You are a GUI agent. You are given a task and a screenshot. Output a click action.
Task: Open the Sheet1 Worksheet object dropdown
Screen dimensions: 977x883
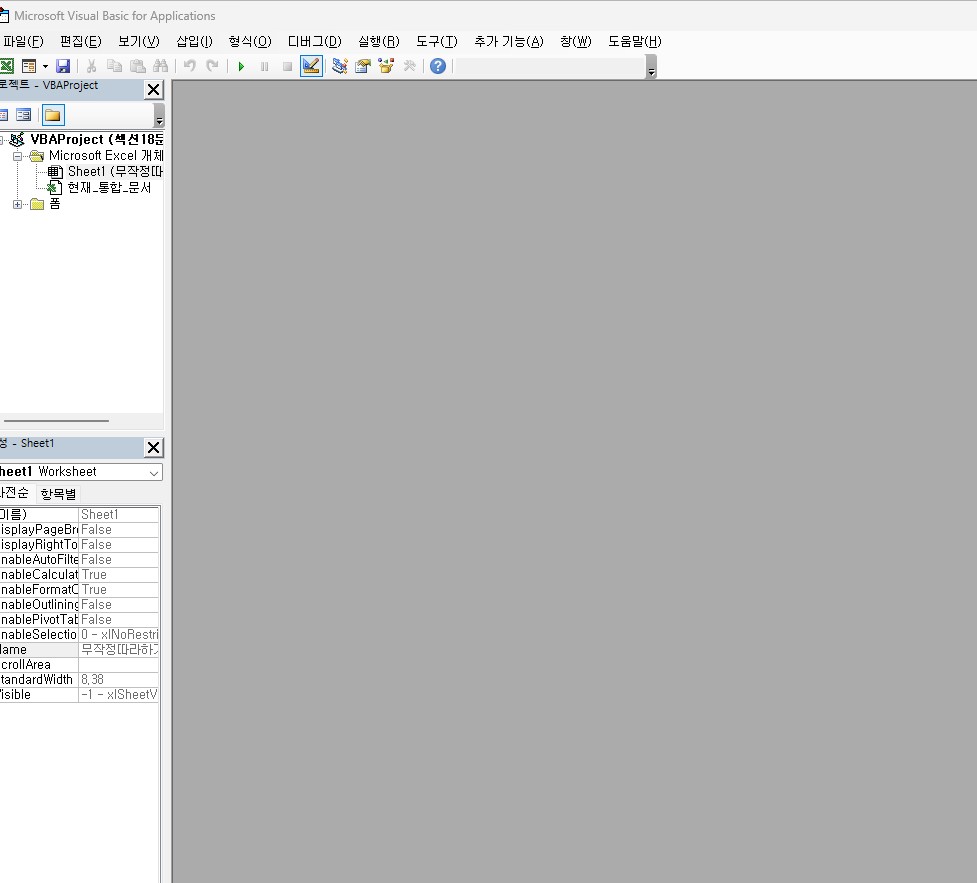click(x=153, y=472)
